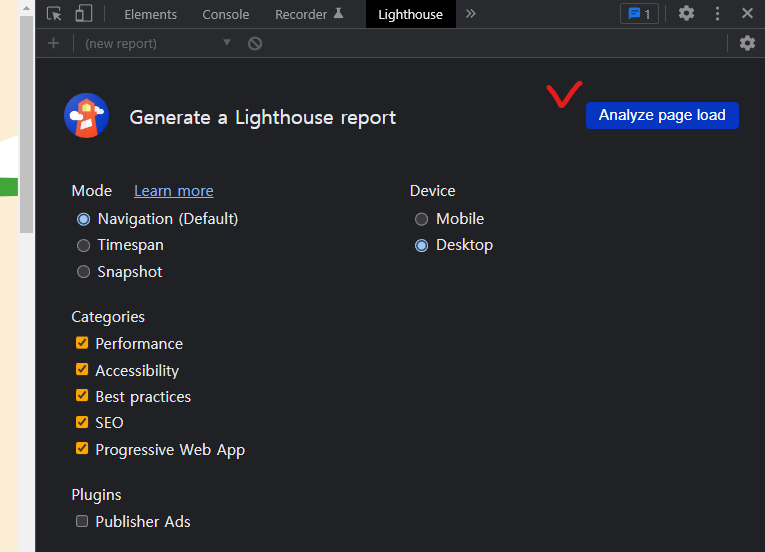Toggle the device toolbar icon

tap(83, 14)
